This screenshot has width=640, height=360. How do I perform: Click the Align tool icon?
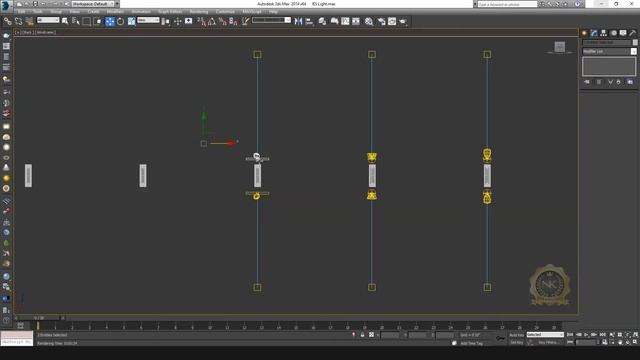tap(309, 21)
